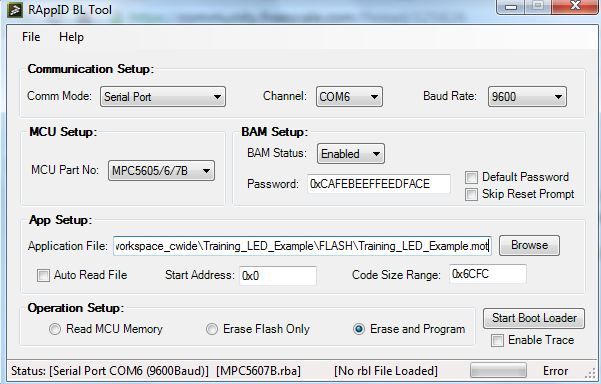Click the No rbl File Loaded status text
This screenshot has height=384, width=601.
386,371
